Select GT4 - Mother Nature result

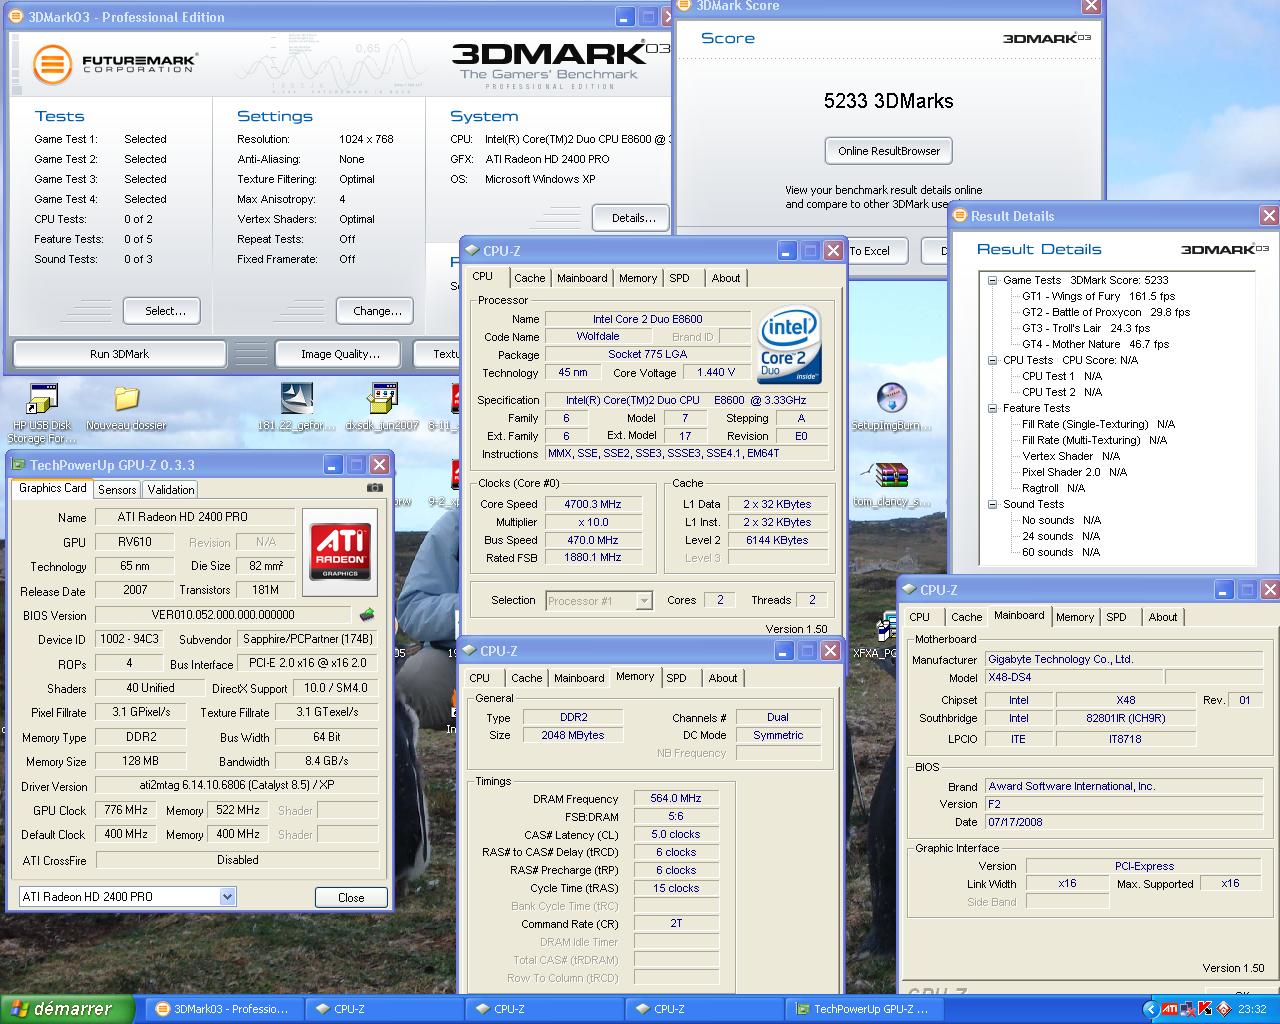click(x=1095, y=344)
